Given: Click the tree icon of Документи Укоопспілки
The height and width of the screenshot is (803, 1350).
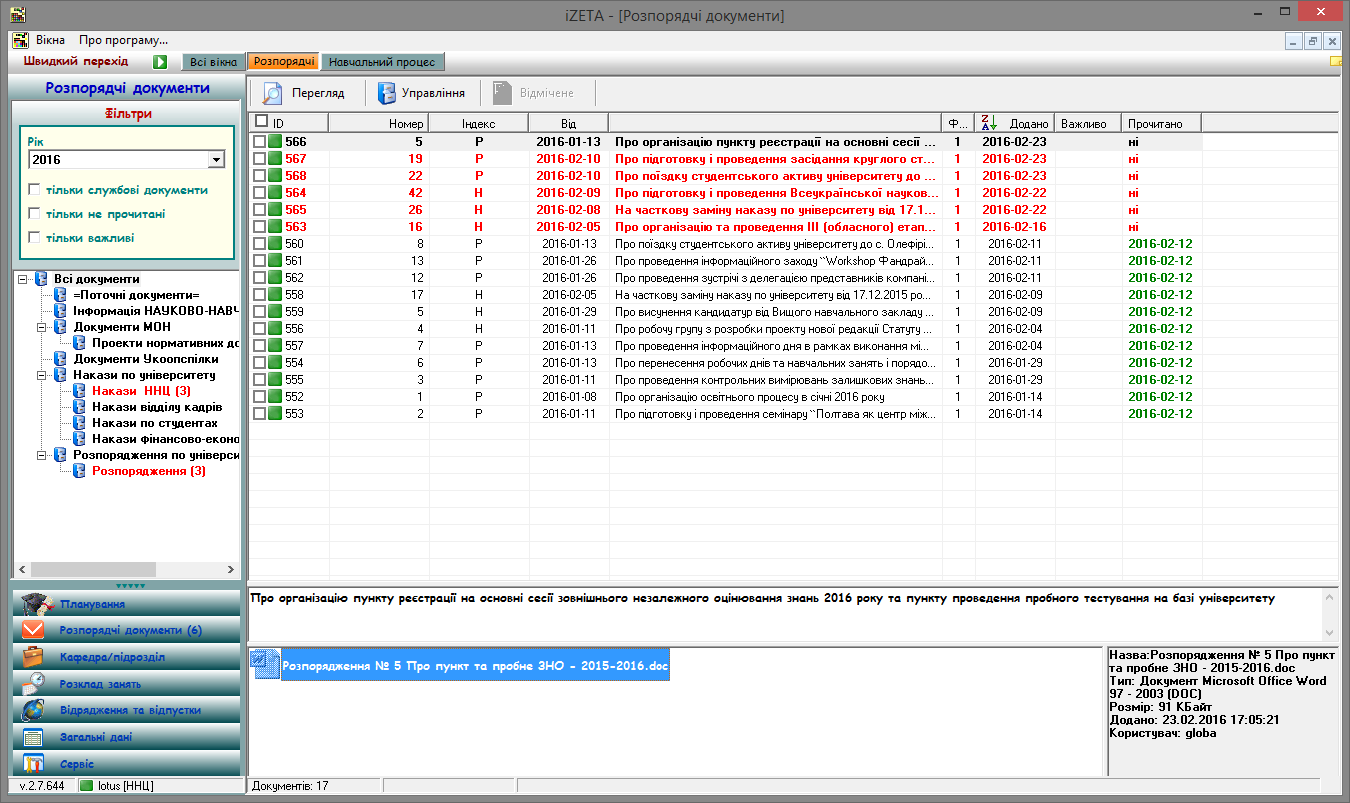Looking at the screenshot, I should pyautogui.click(x=60, y=359).
